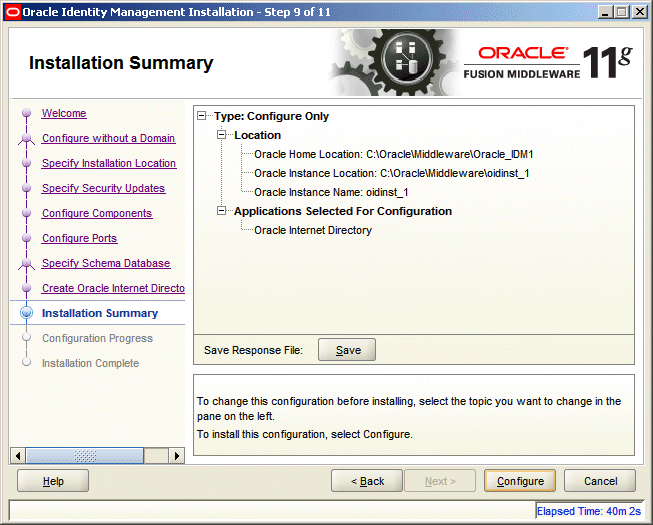Click the Installation Summary page heading
The image size is (653, 525).
(121, 63)
